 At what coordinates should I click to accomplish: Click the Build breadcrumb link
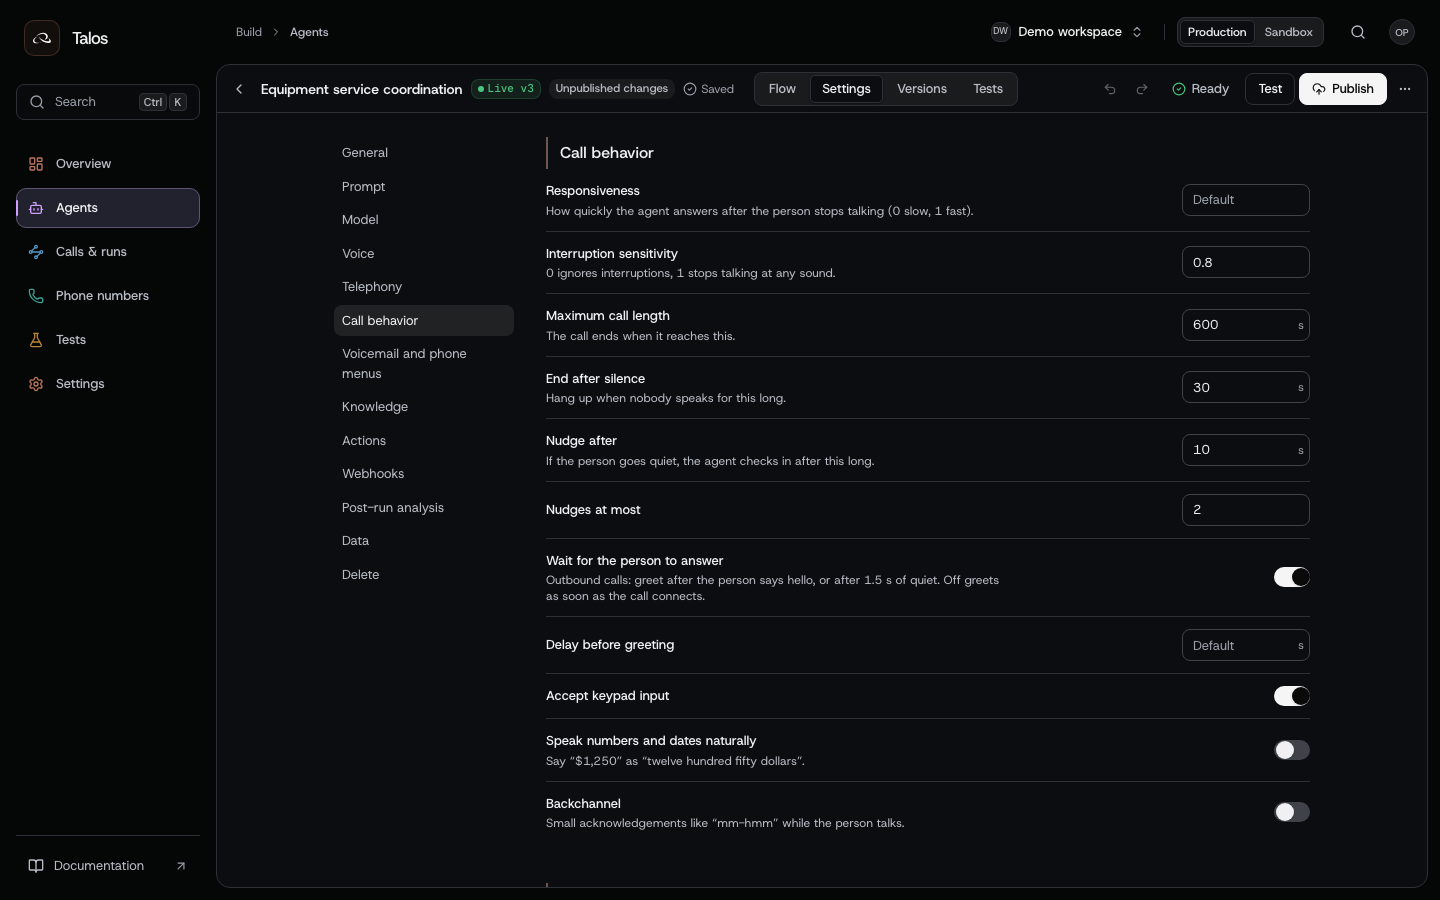point(249,32)
